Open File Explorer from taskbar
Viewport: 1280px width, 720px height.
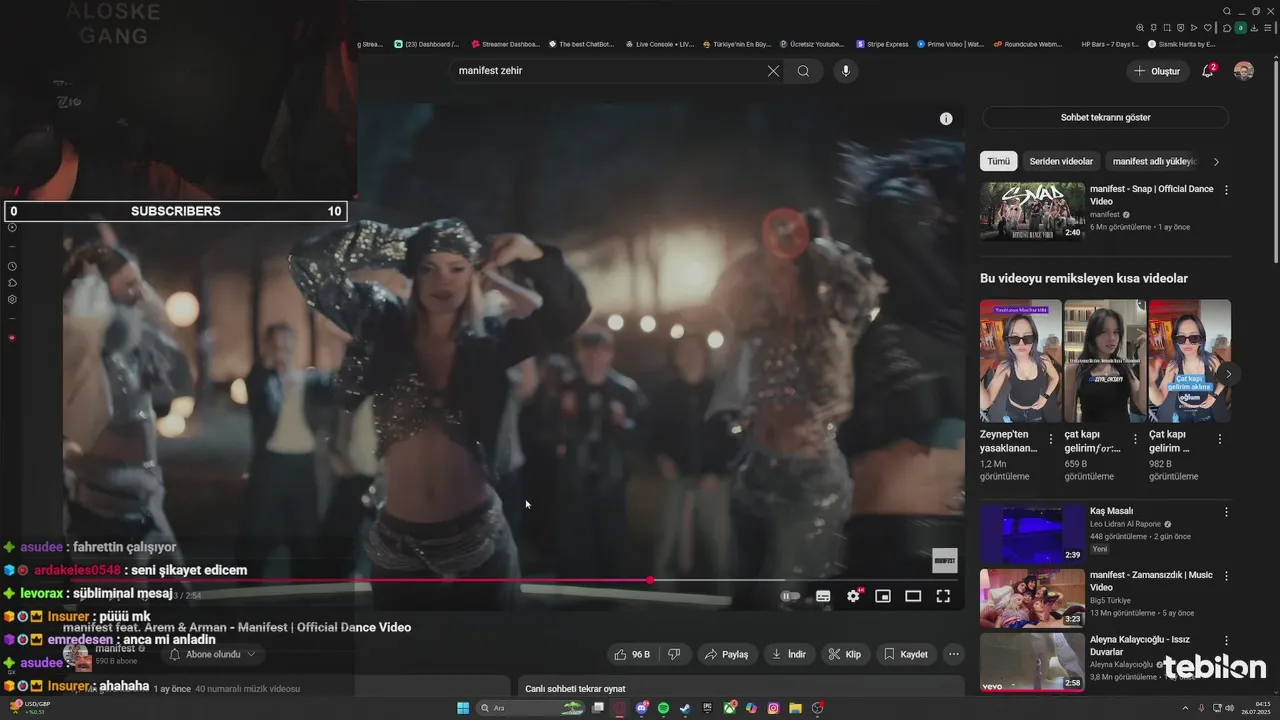pos(795,708)
